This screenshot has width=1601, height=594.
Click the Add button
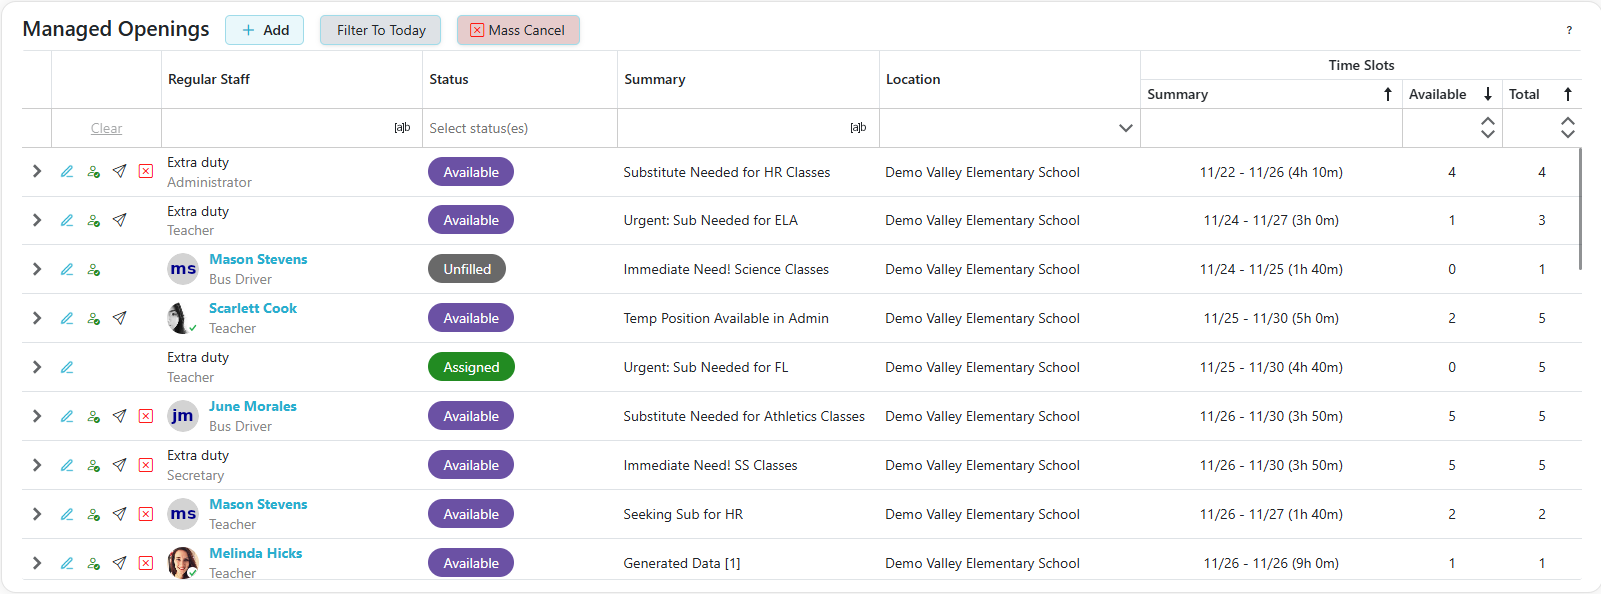pos(265,30)
